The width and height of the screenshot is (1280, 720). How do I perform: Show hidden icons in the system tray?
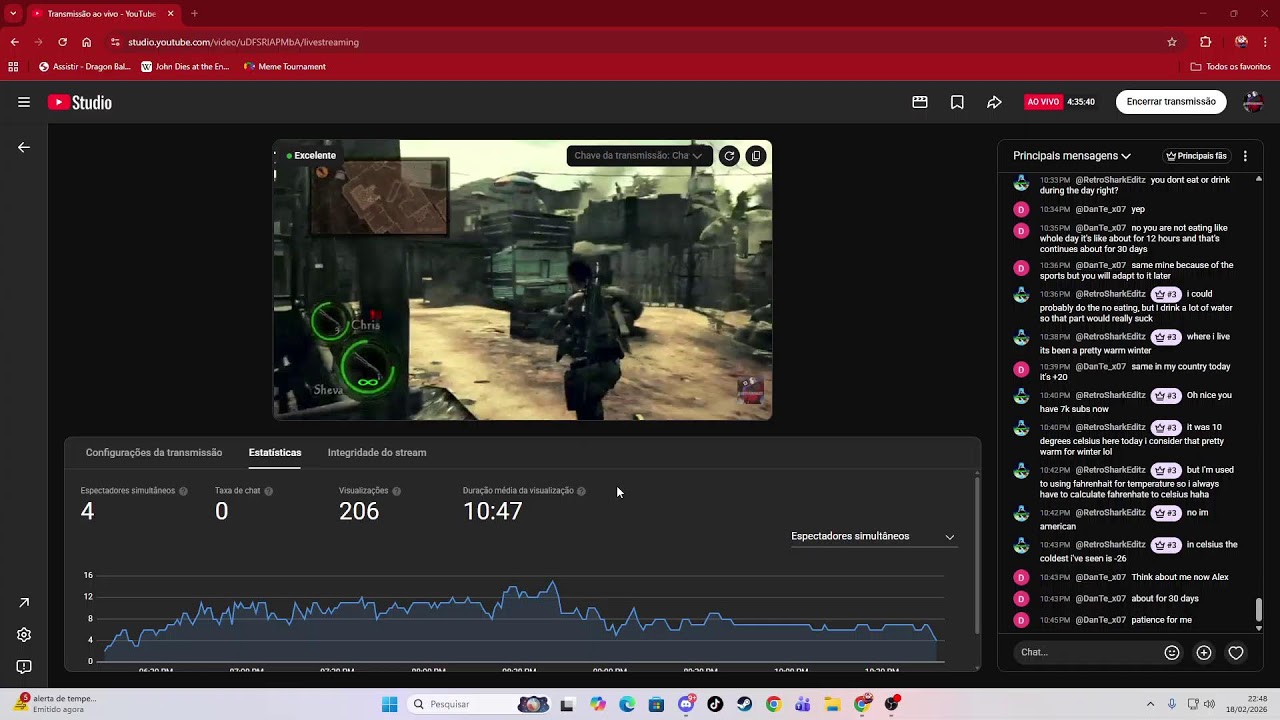[x=1150, y=704]
